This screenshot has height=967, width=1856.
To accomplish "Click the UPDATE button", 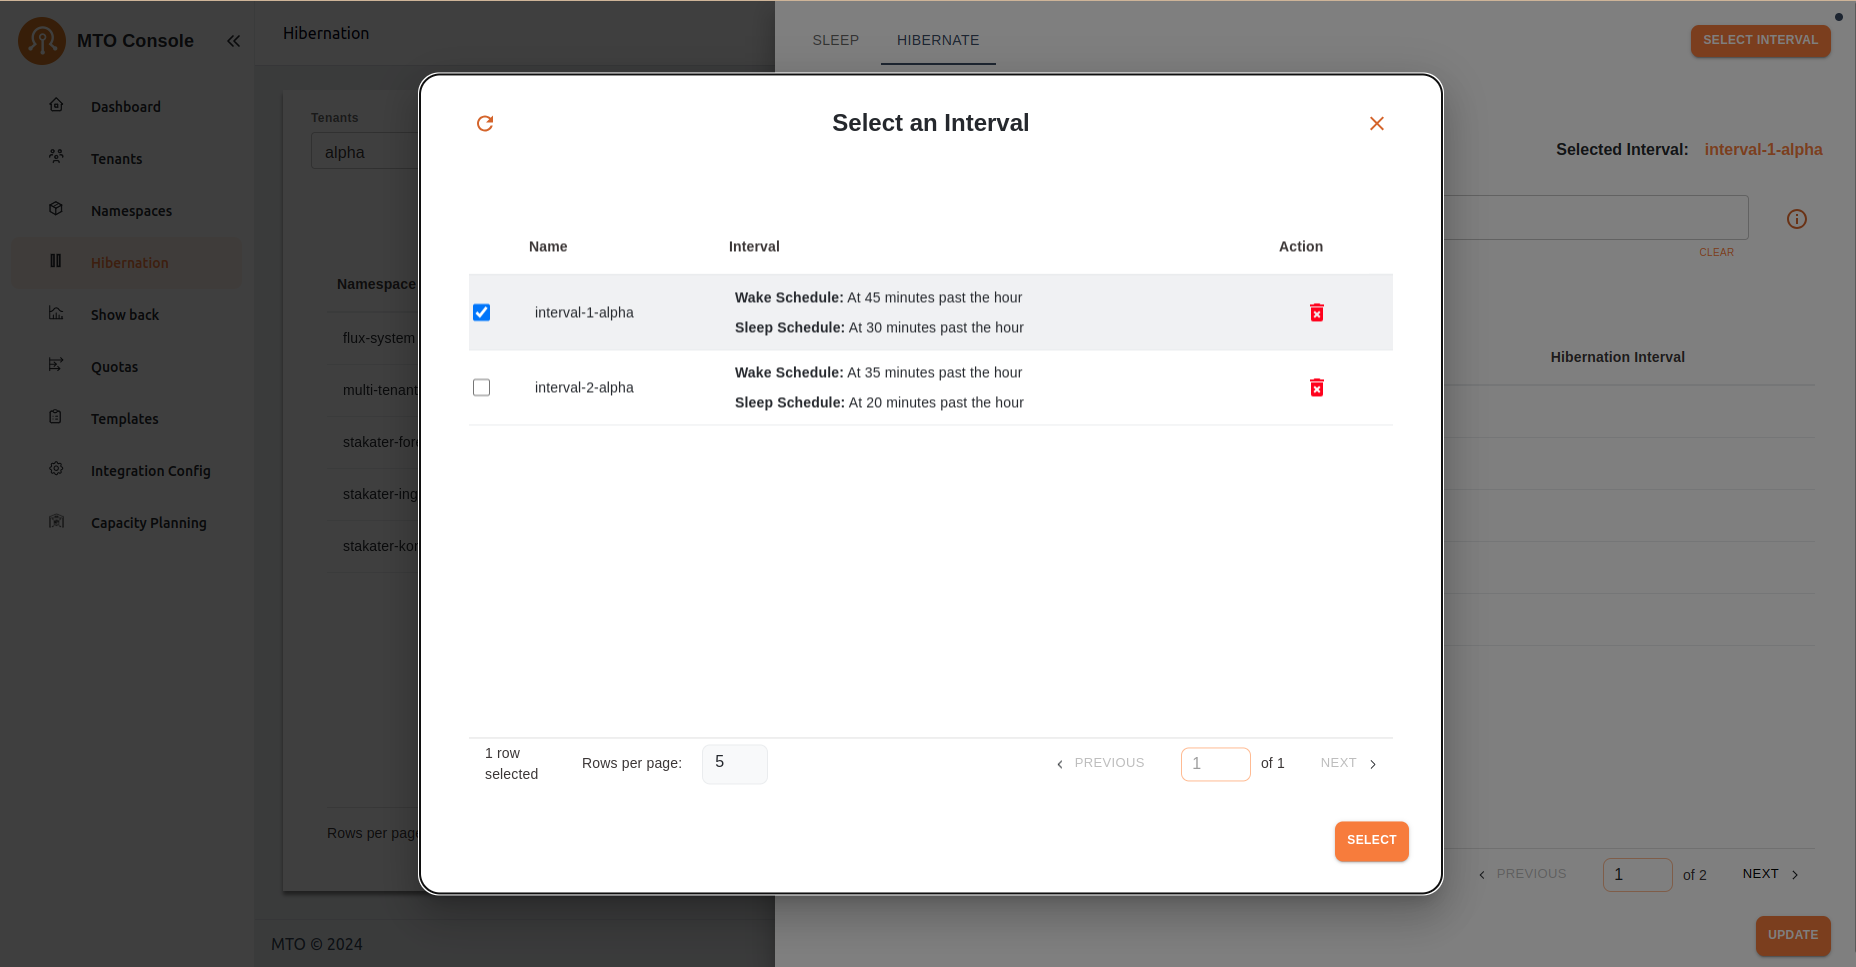I will [x=1792, y=935].
